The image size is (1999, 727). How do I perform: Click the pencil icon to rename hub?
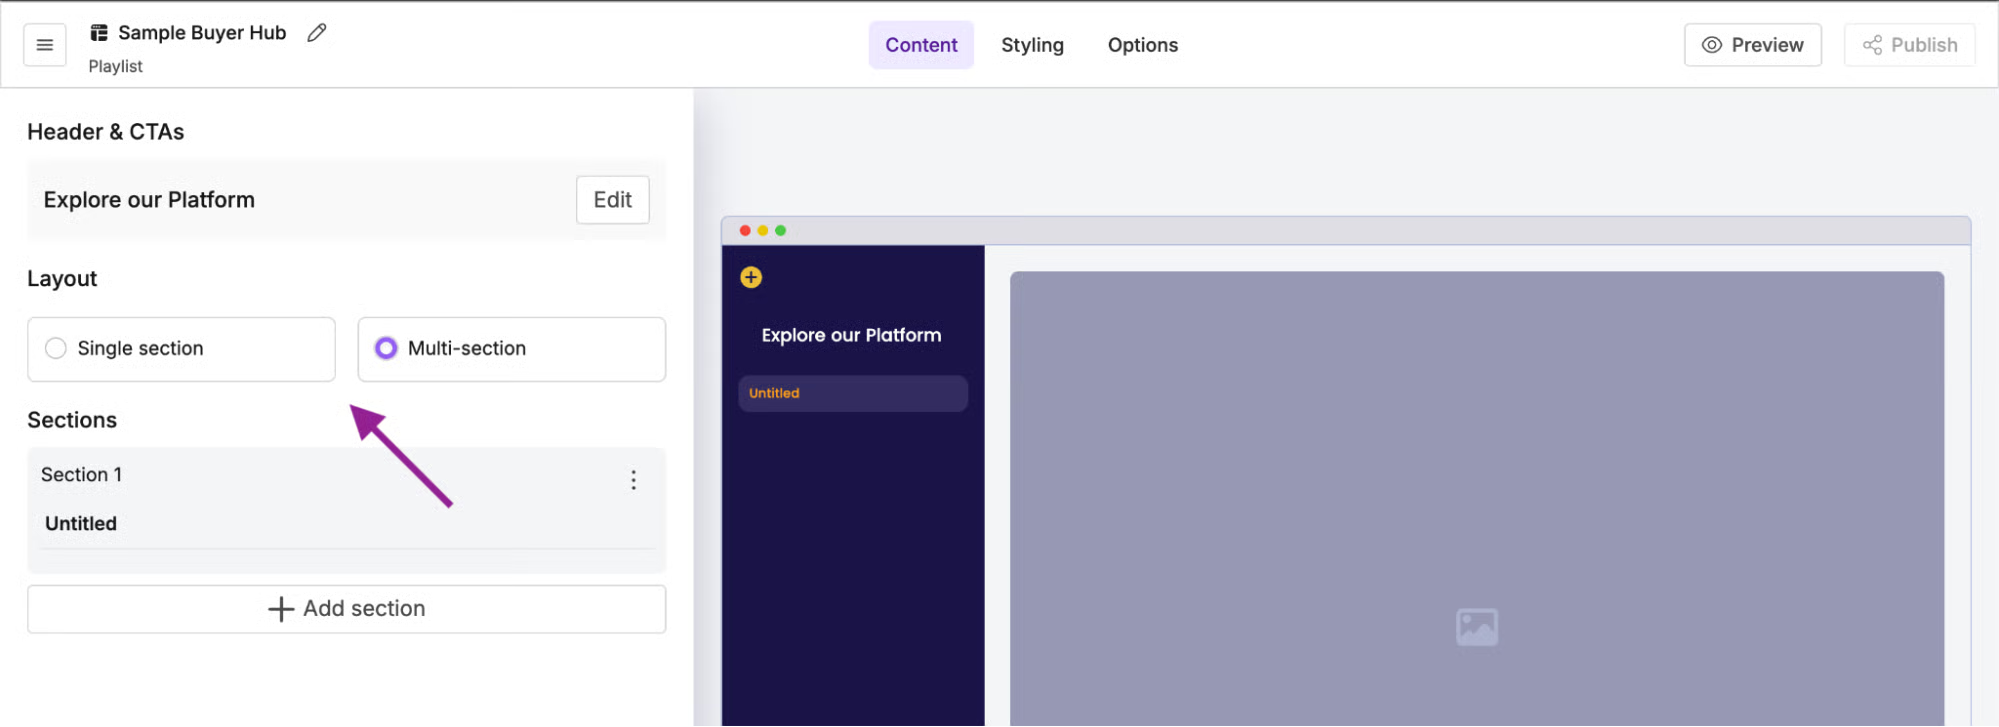317,33
